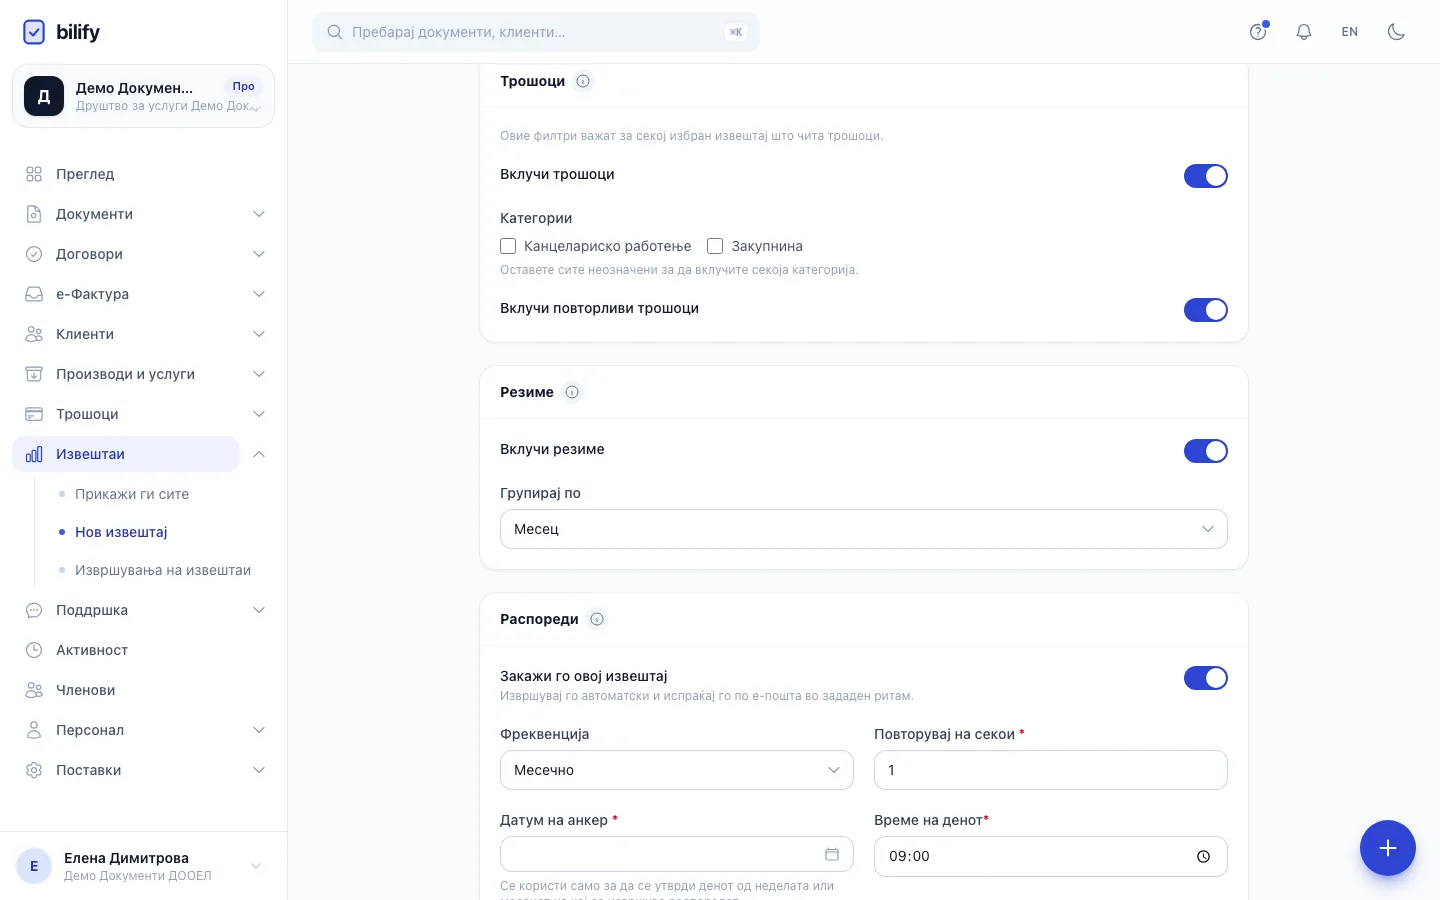Click info icon next to Резиме heading

point(572,392)
